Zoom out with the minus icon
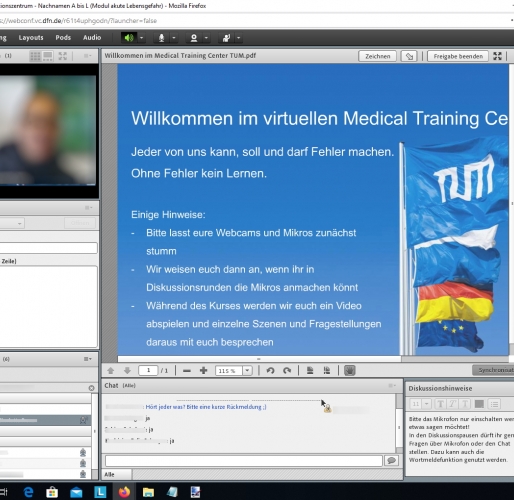The height and width of the screenshot is (500, 514). (187, 371)
